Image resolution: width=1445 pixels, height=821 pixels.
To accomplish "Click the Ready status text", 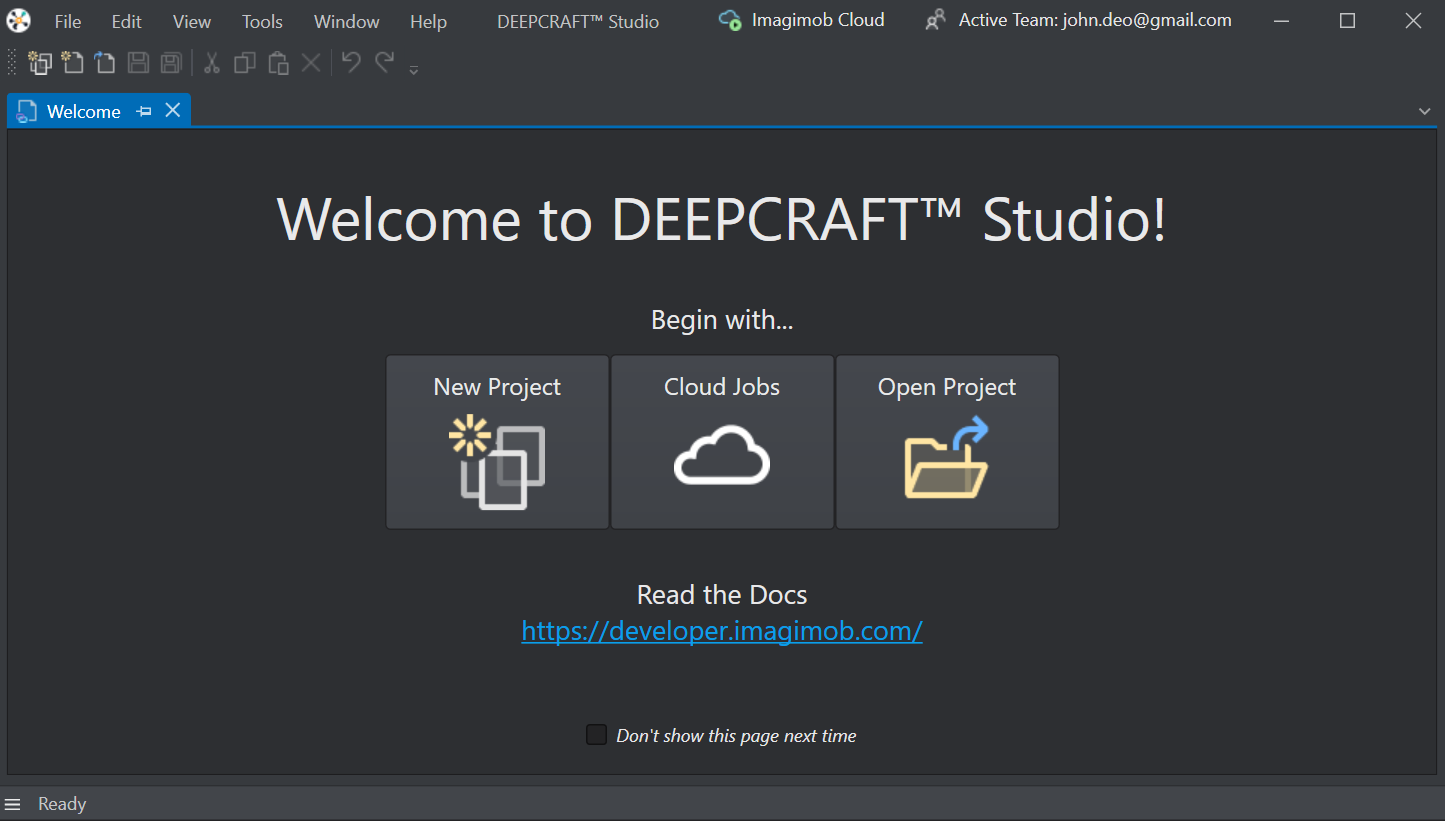I will pos(62,804).
